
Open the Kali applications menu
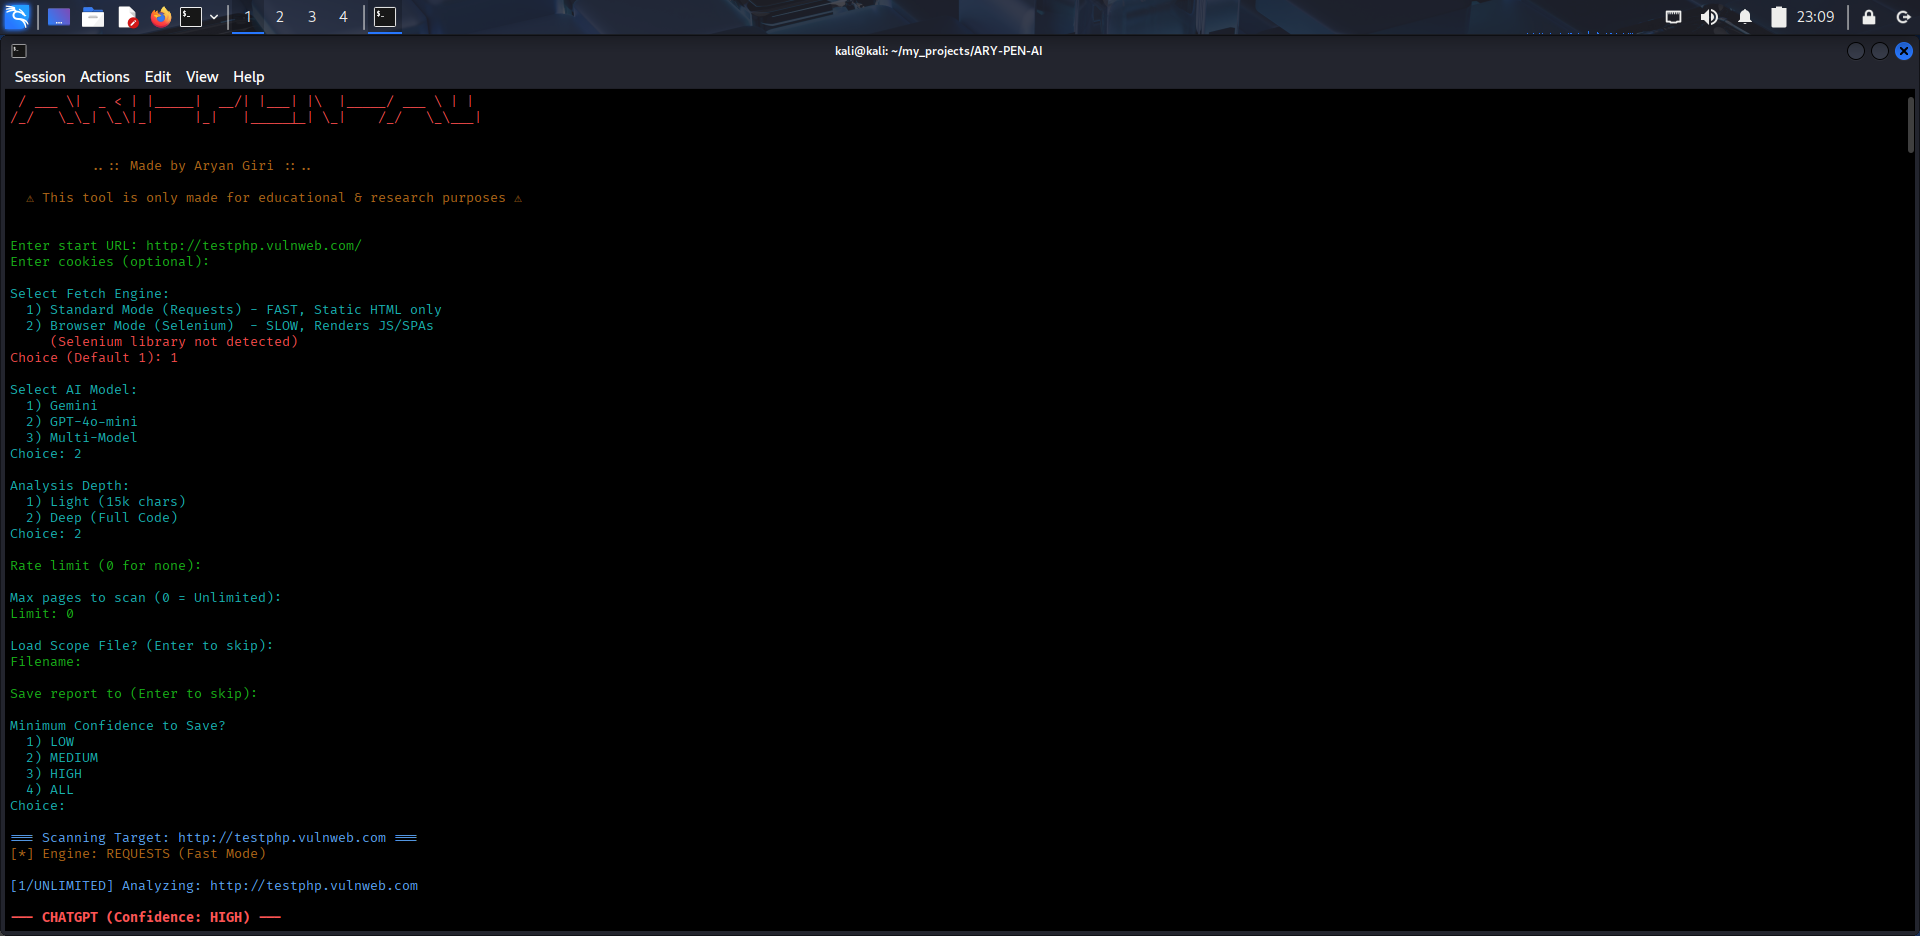click(16, 16)
